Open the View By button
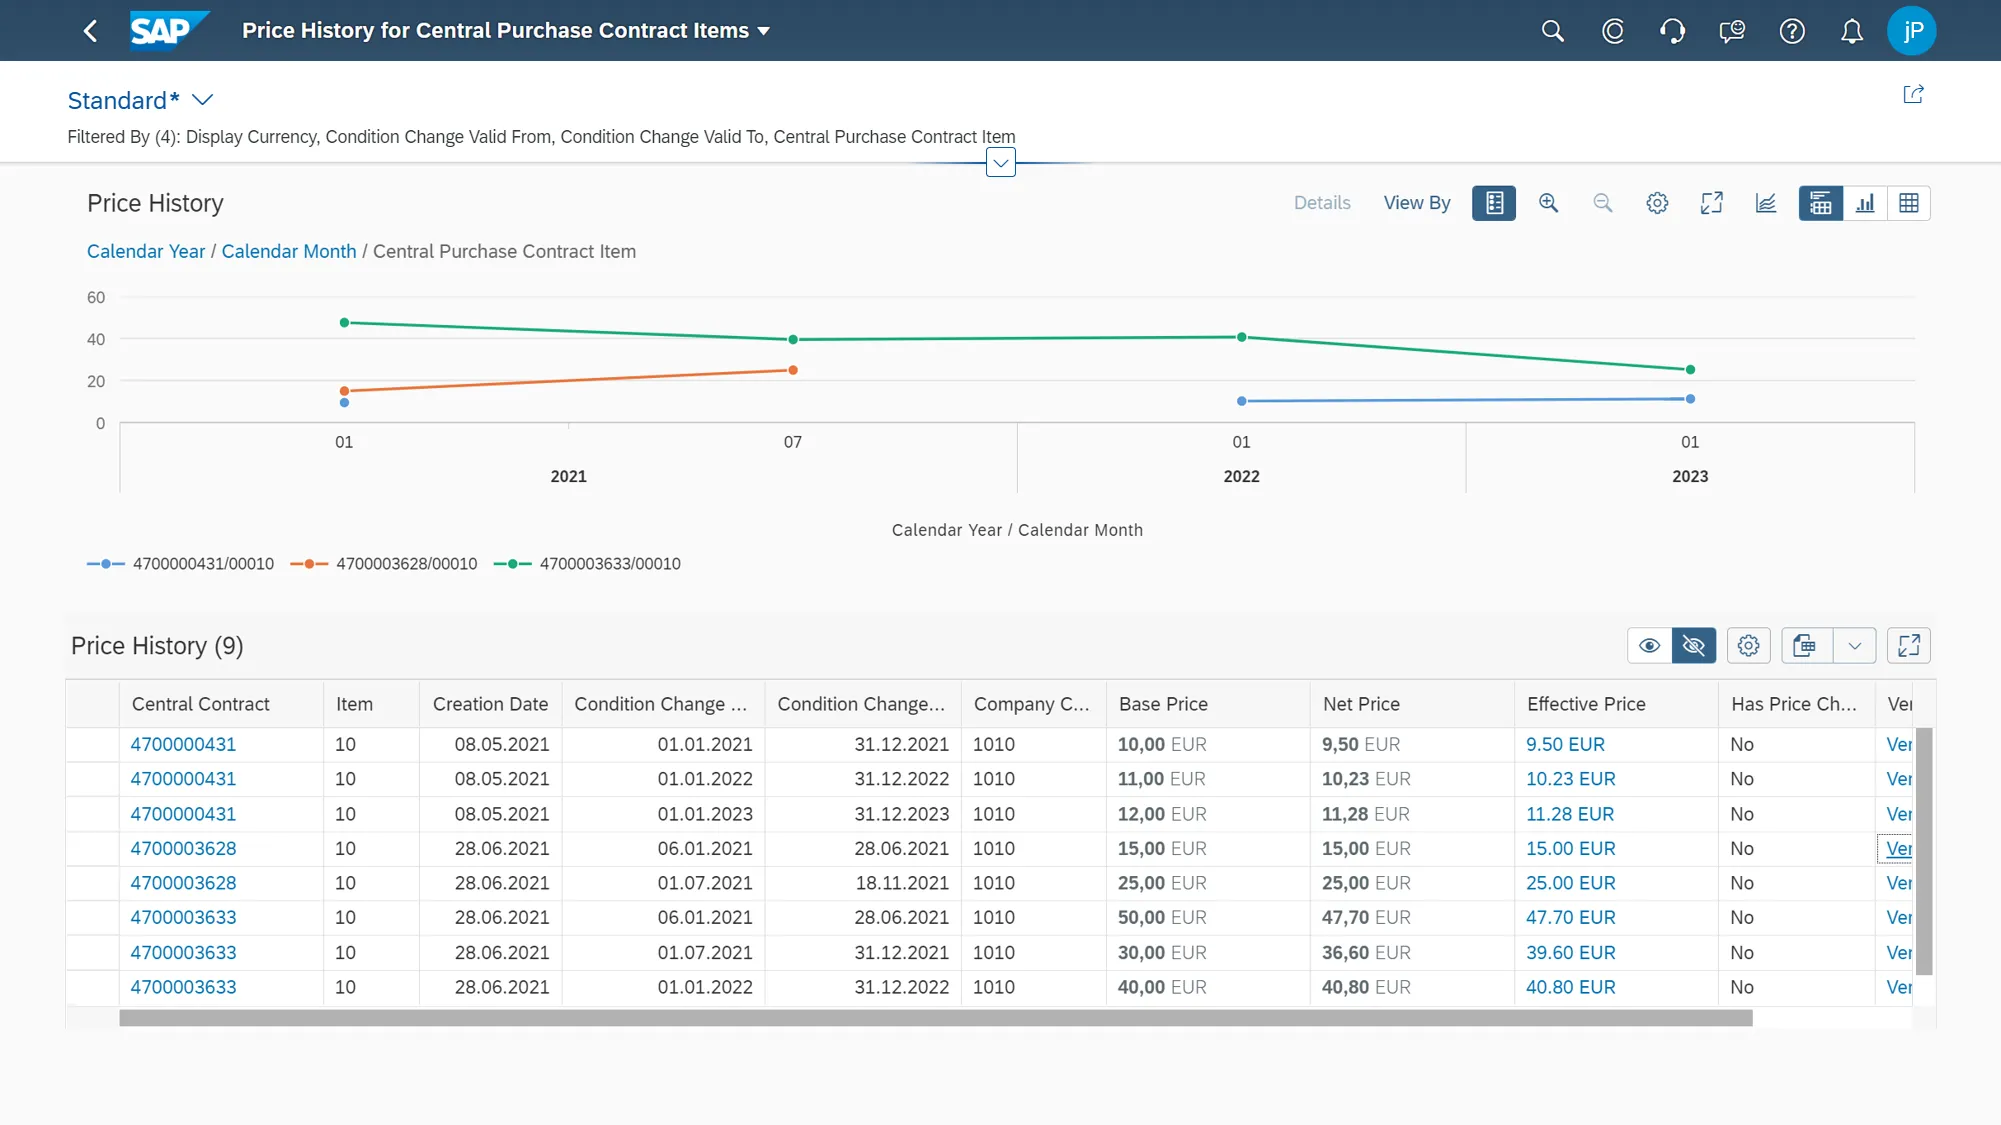 click(1416, 203)
